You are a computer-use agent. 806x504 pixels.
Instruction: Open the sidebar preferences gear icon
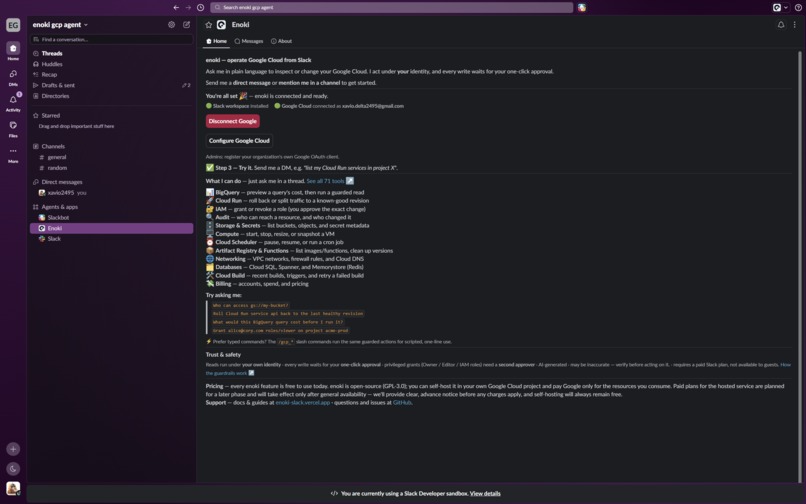coord(171,25)
